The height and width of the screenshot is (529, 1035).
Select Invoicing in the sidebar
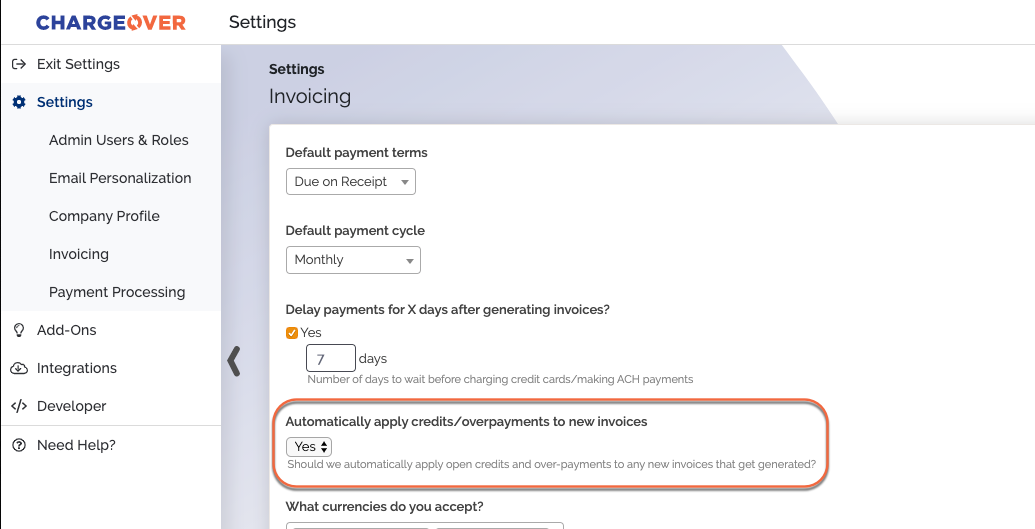(x=79, y=254)
